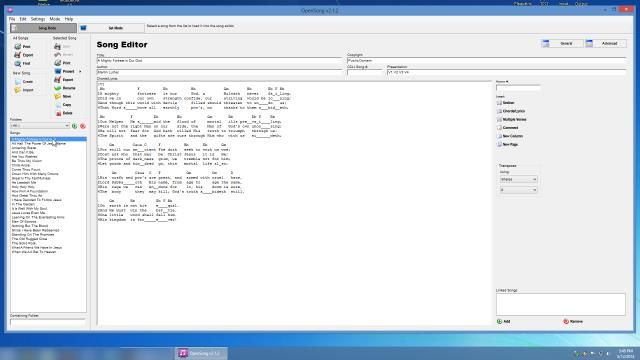Show the Advanced song editor tab

pyautogui.click(x=606, y=43)
